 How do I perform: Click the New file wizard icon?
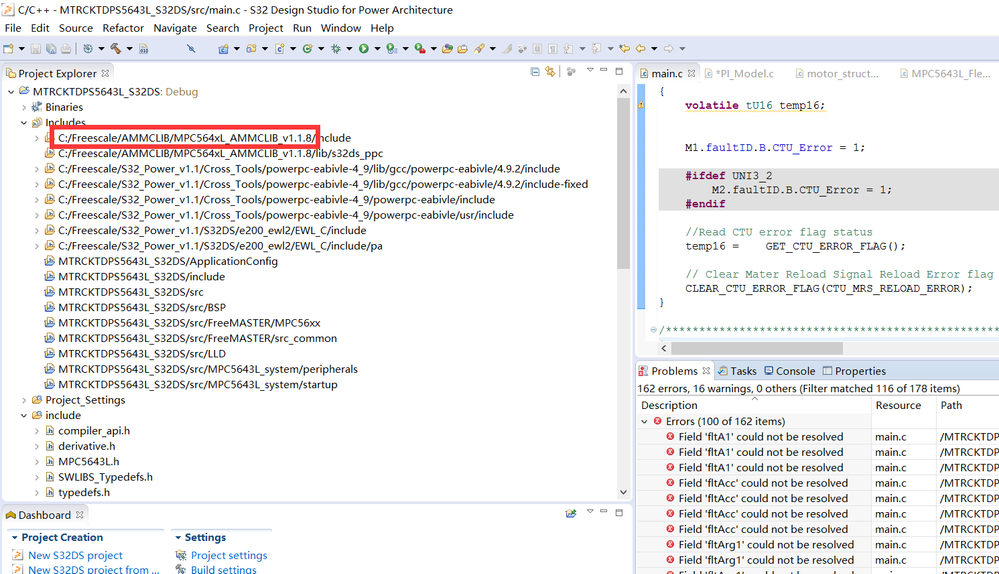[8, 48]
